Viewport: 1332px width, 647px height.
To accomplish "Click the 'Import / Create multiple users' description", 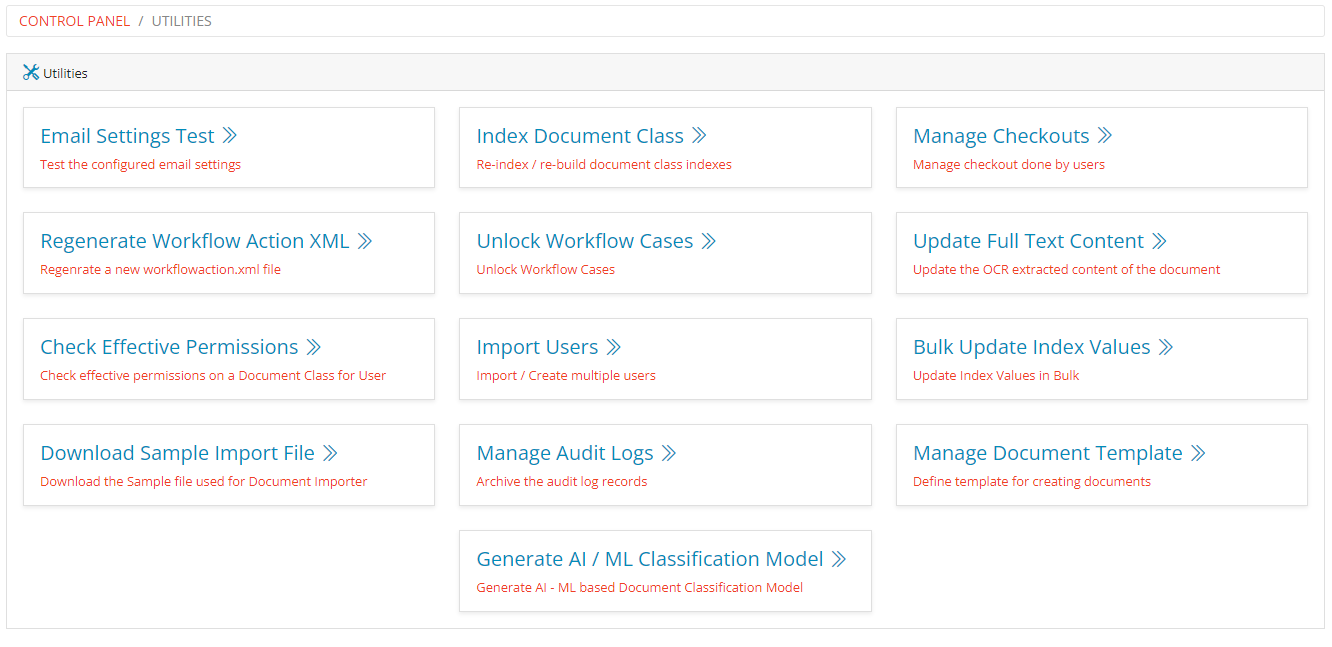I will [566, 376].
